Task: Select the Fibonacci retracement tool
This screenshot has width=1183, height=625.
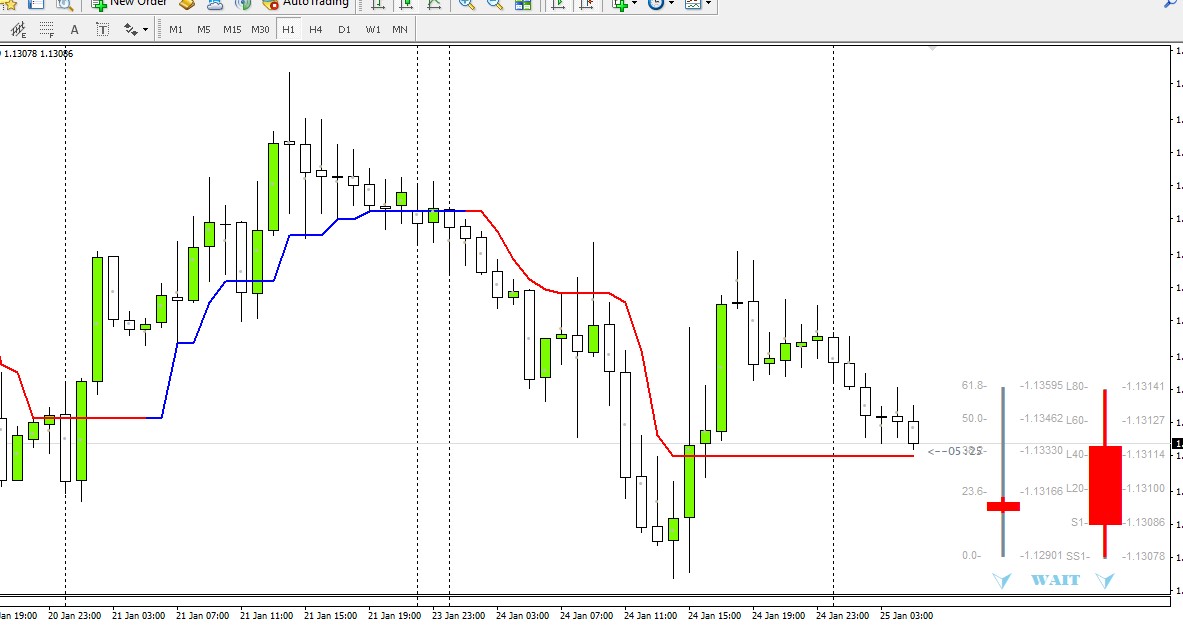Action: click(47, 29)
